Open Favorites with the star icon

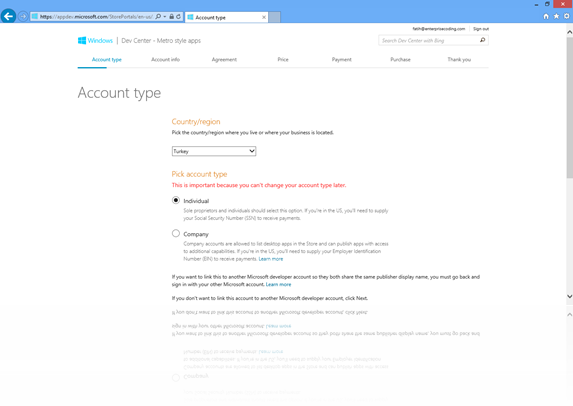[x=556, y=16]
